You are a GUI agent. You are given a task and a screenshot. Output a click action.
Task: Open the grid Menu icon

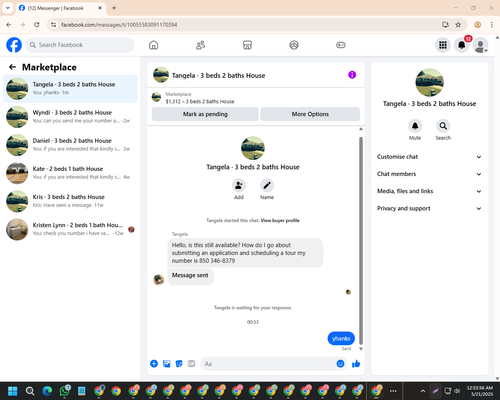click(x=443, y=45)
